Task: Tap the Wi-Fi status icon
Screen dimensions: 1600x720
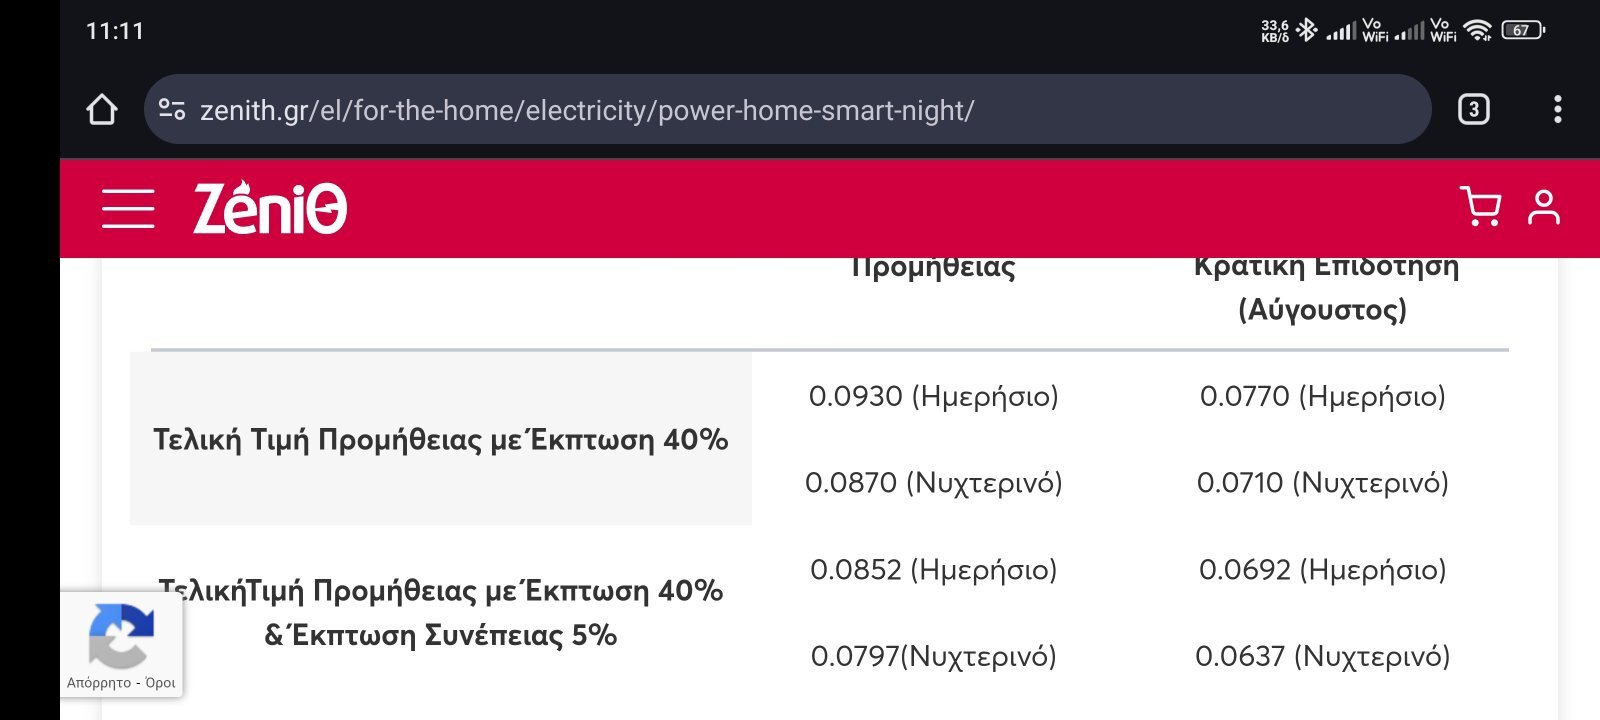Action: [x=1478, y=30]
